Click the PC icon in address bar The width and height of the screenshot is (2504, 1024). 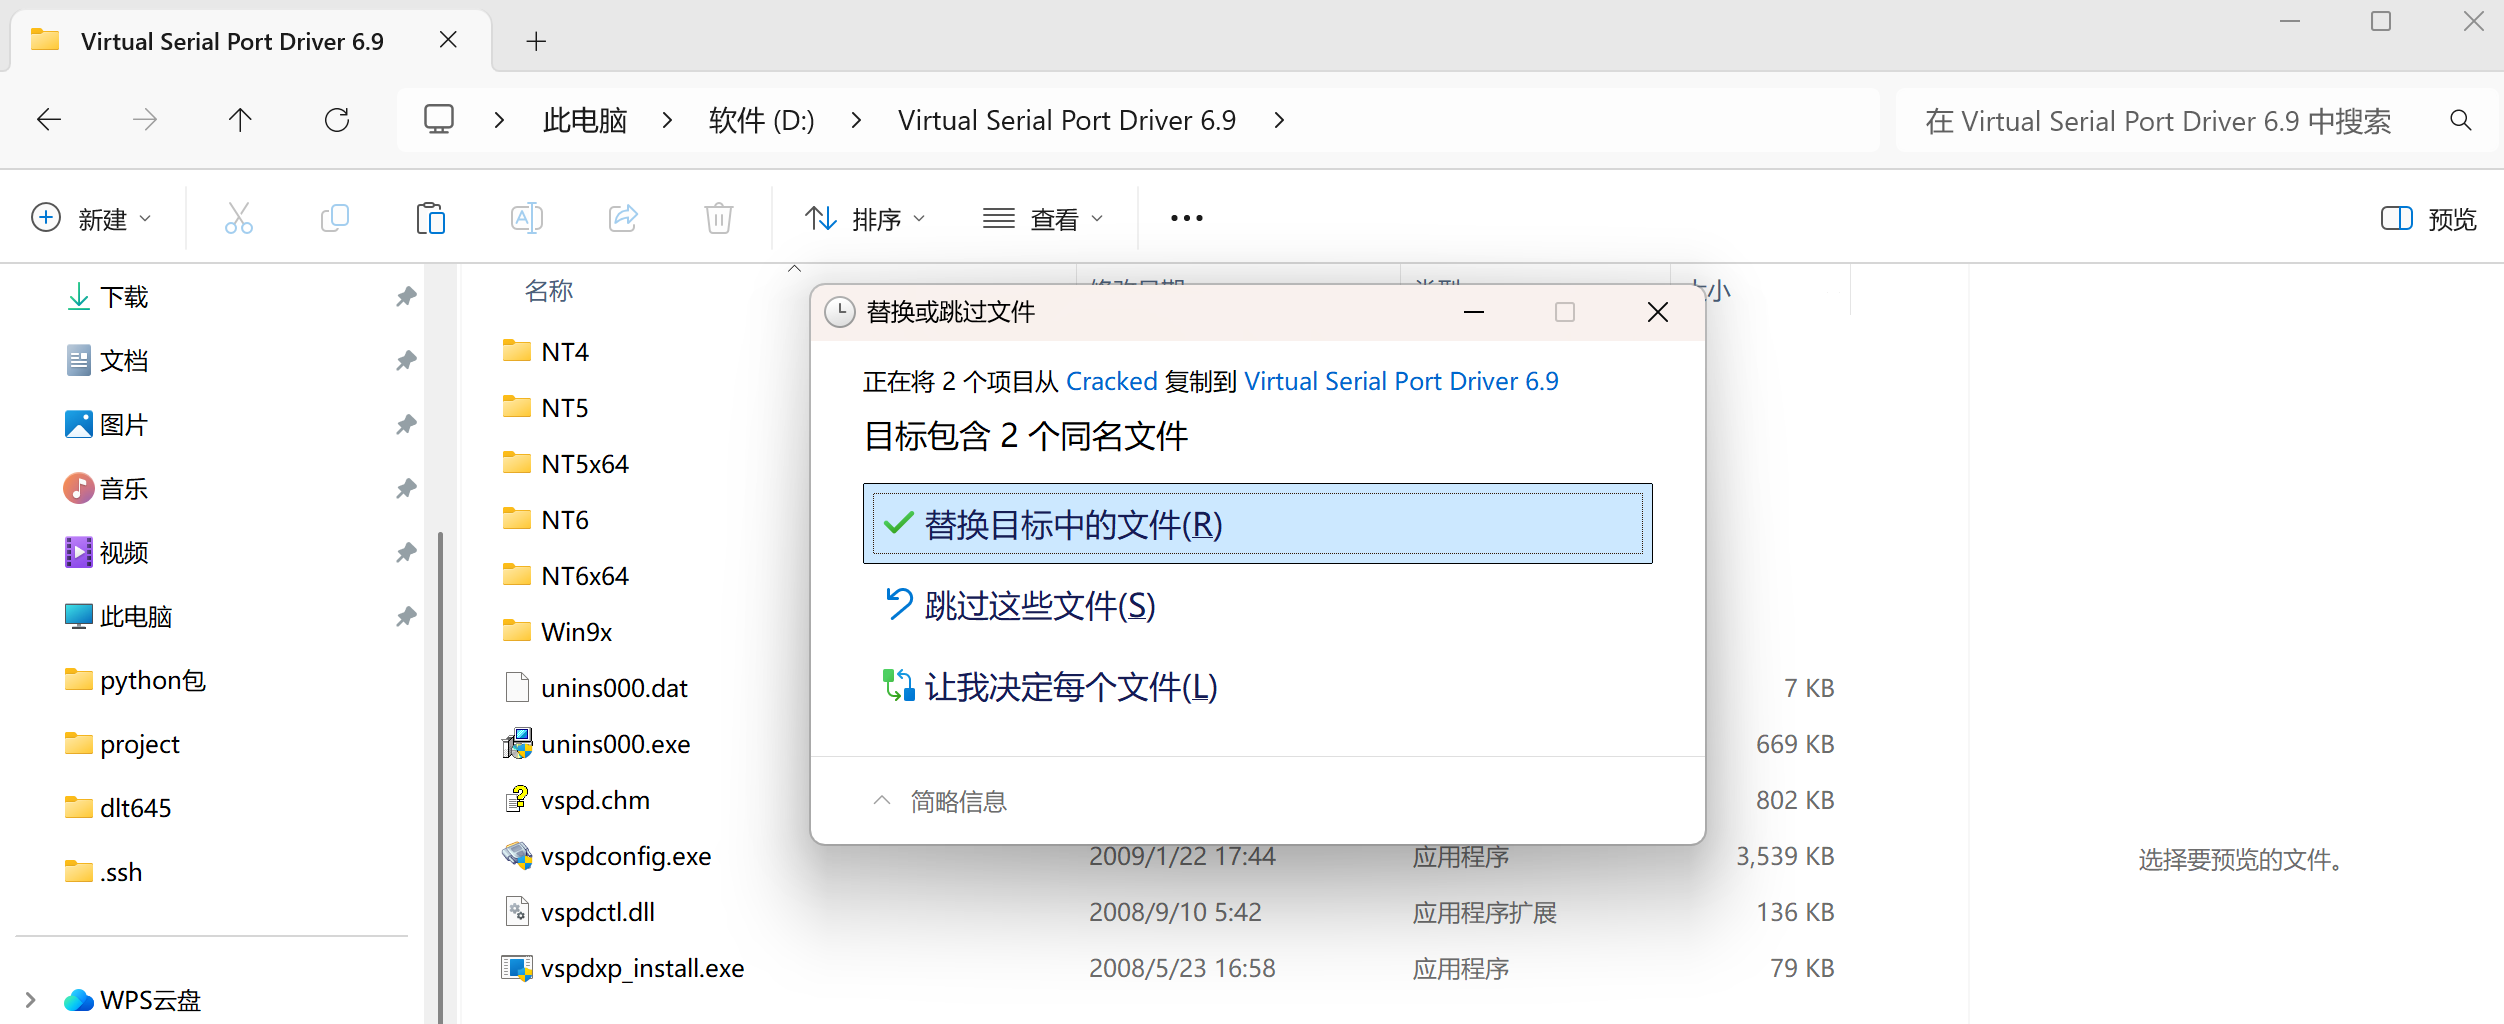click(439, 120)
